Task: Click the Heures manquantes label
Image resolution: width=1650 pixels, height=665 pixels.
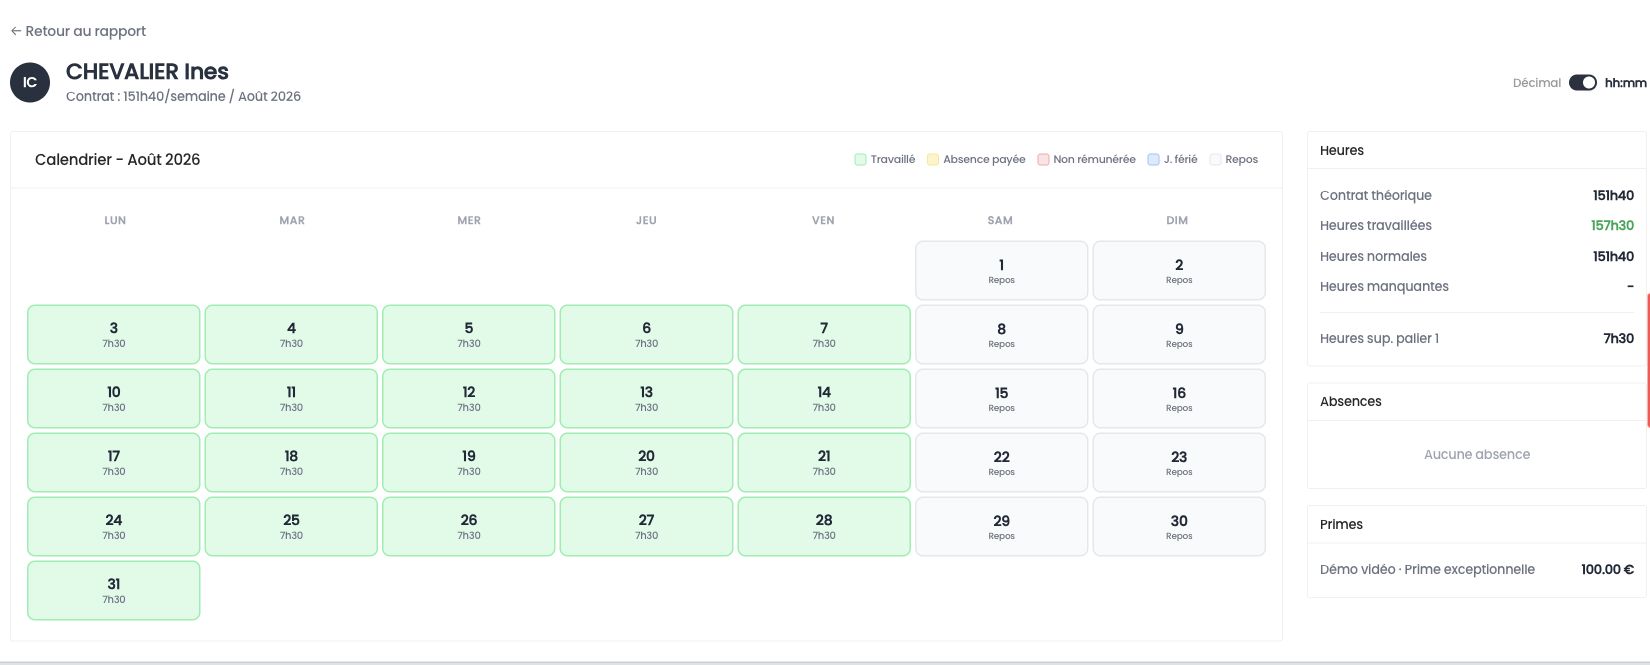Action: (x=1384, y=287)
